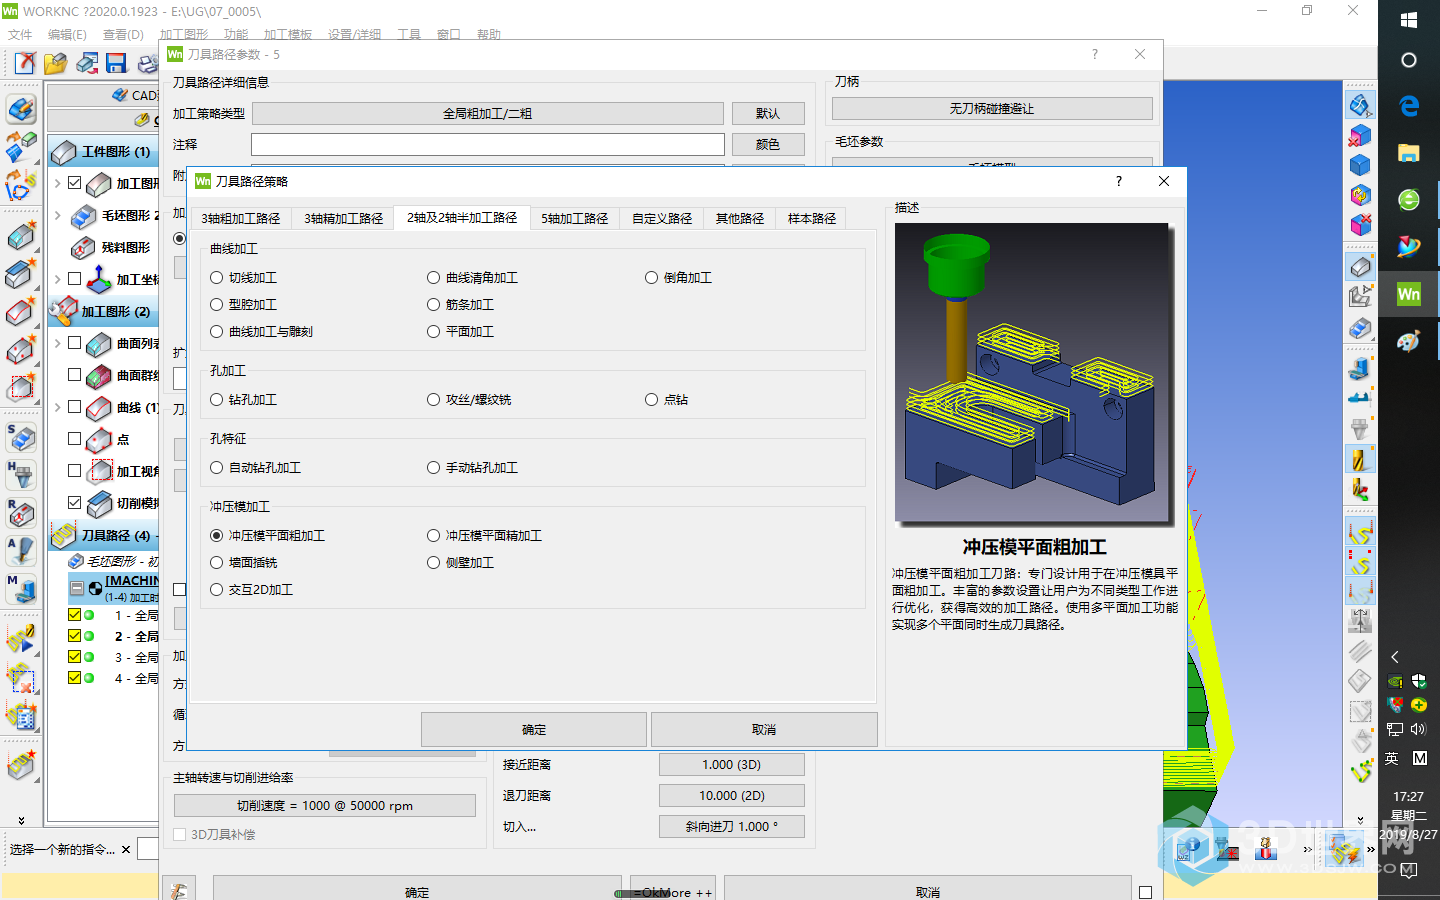This screenshot has height=900, width=1440.
Task: Click the H-labeled tool holder icon
Action: pyautogui.click(x=21, y=475)
